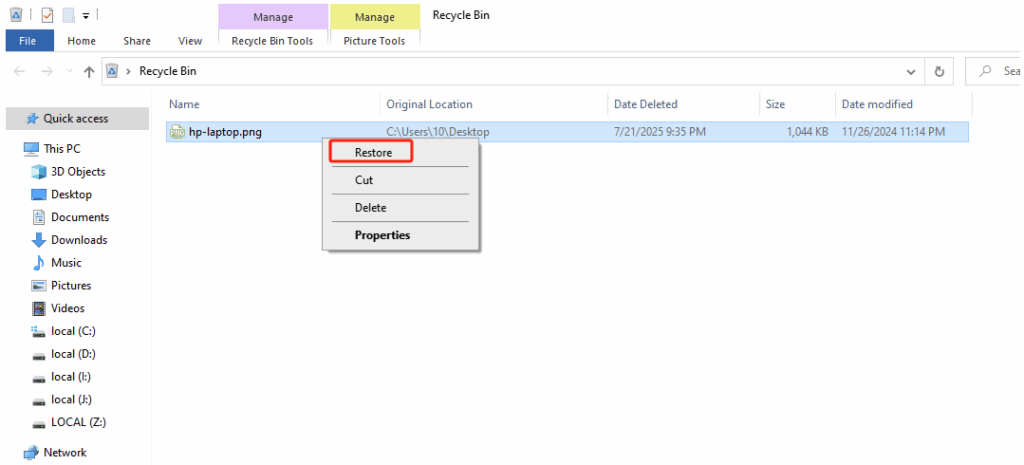Expand the address bar history dropdown
Viewport: 1024px width, 465px height.
point(910,71)
